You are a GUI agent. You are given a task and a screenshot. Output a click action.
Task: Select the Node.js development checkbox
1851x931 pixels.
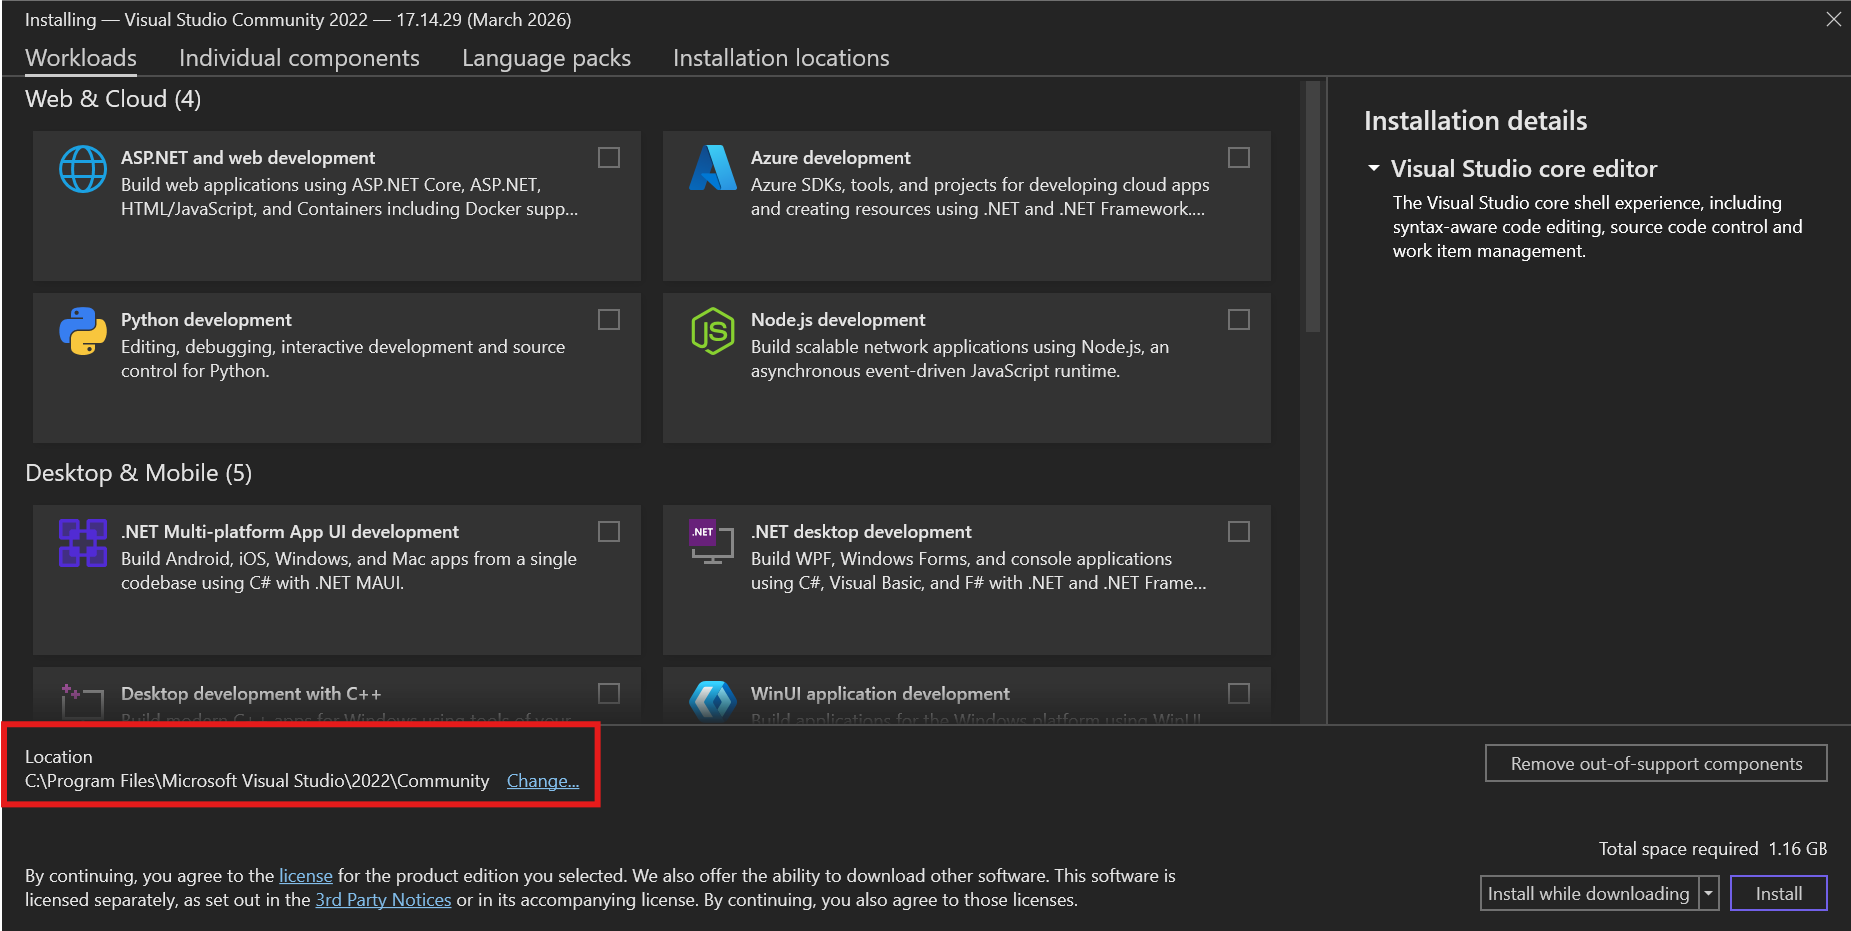tap(1239, 320)
